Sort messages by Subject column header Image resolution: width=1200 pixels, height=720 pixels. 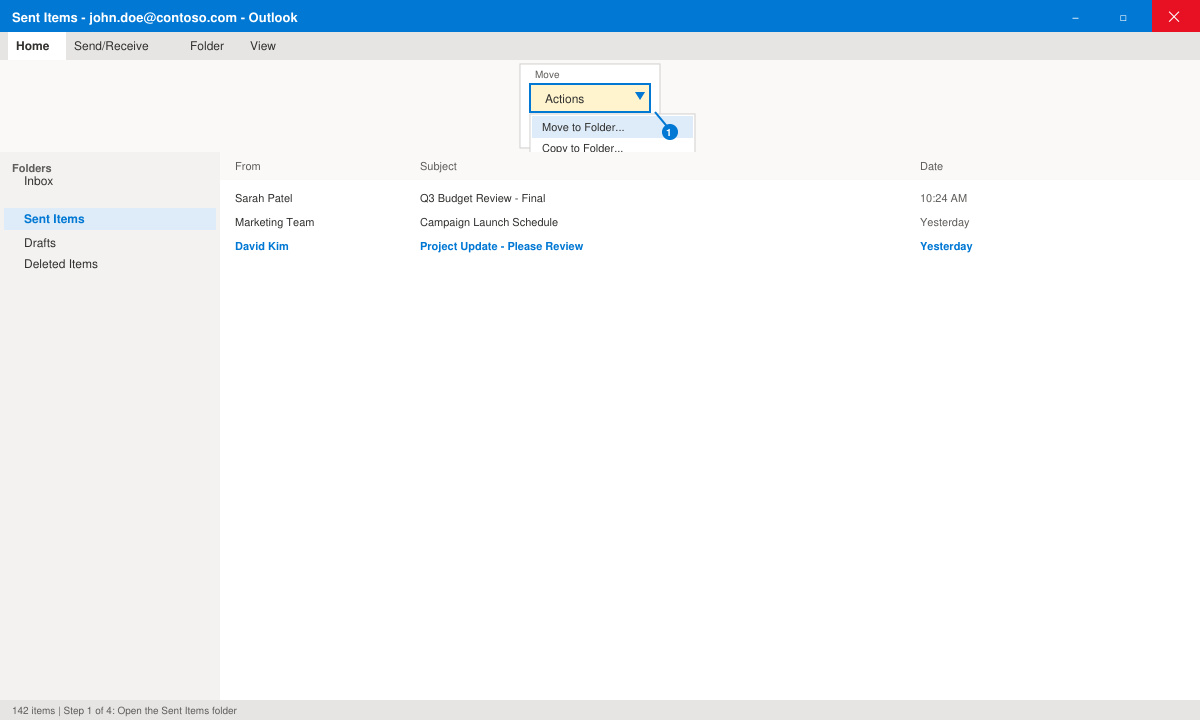[x=438, y=166]
